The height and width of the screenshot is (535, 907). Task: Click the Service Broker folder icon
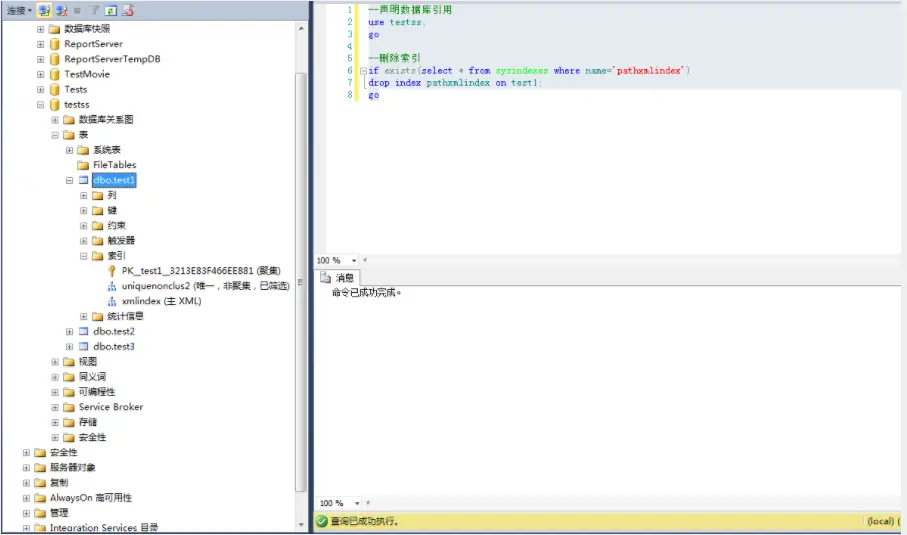69,407
